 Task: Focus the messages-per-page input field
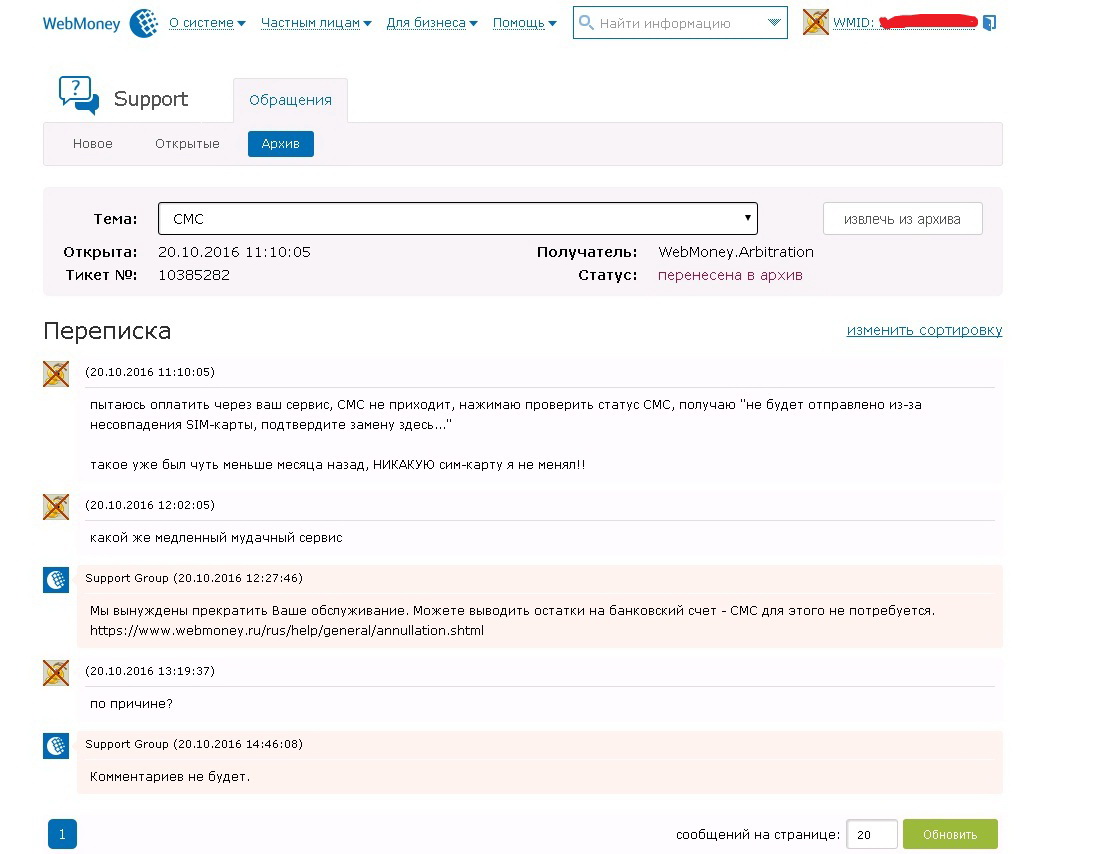871,834
